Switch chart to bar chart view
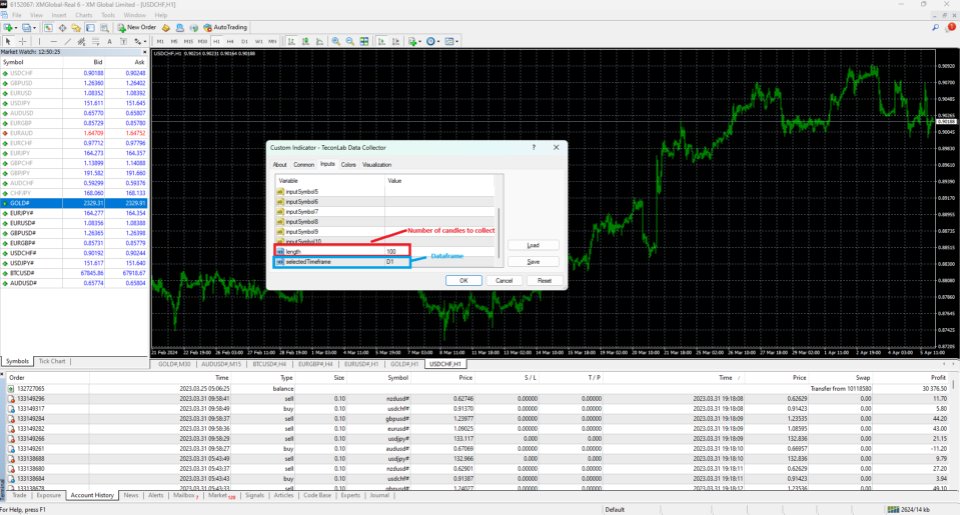The height and width of the screenshot is (515, 960). (291, 42)
